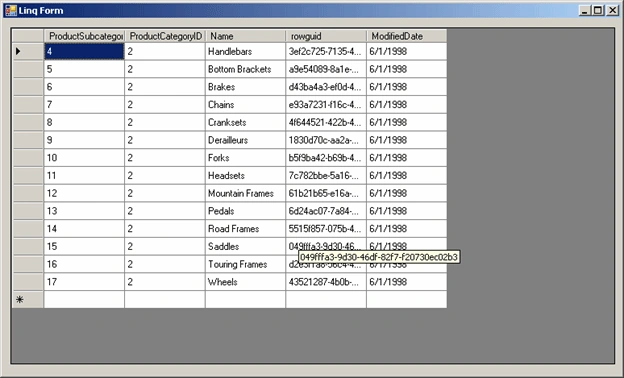The image size is (624, 378).
Task: Click the Brakes name cell
Action: [x=246, y=87]
